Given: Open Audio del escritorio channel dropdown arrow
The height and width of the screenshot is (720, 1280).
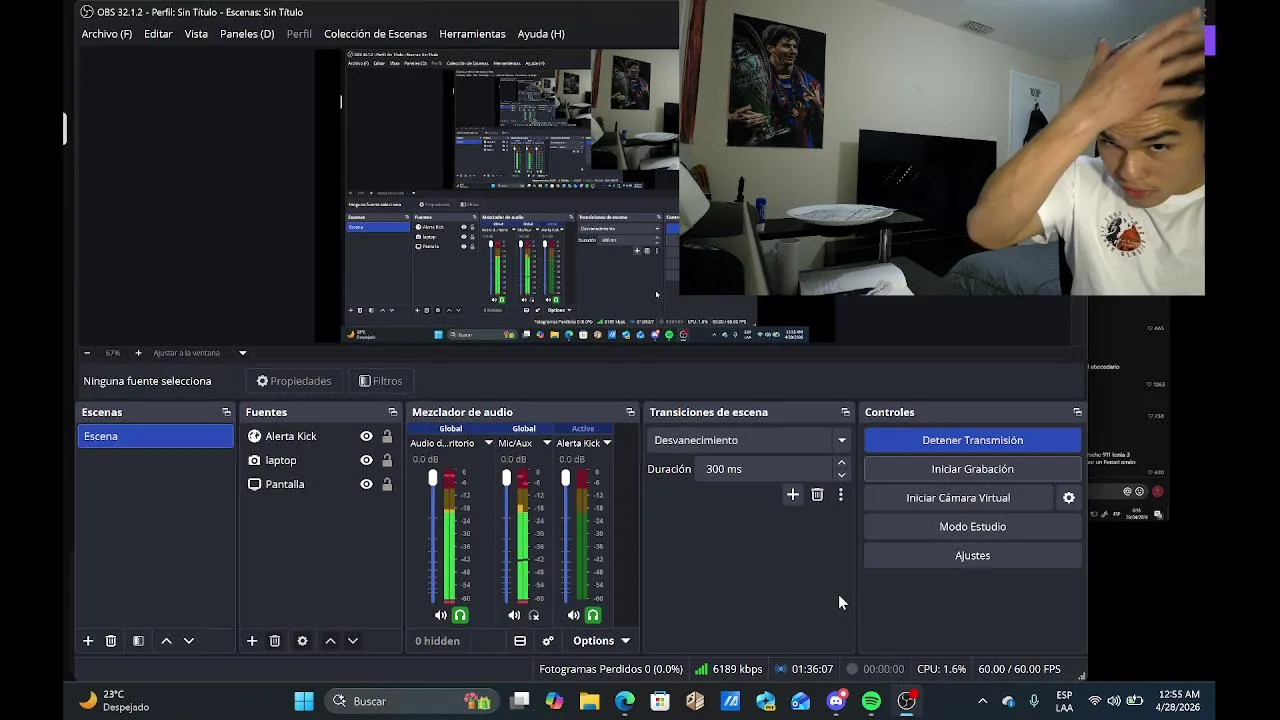Looking at the screenshot, I should pos(489,443).
